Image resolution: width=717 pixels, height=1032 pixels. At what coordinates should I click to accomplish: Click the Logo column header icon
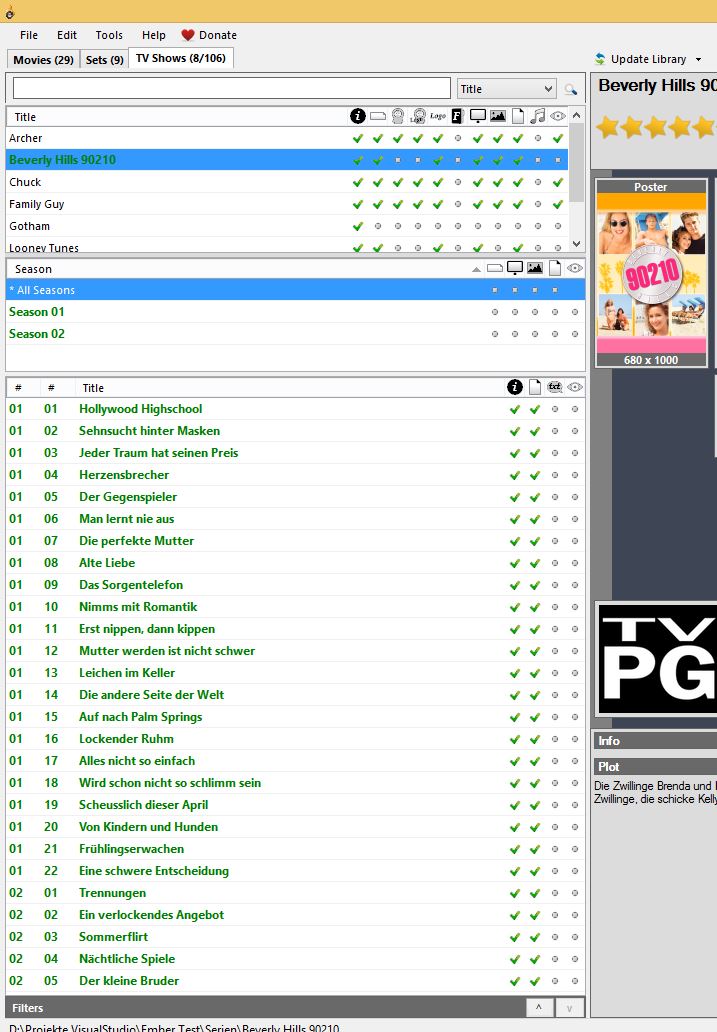coord(438,116)
